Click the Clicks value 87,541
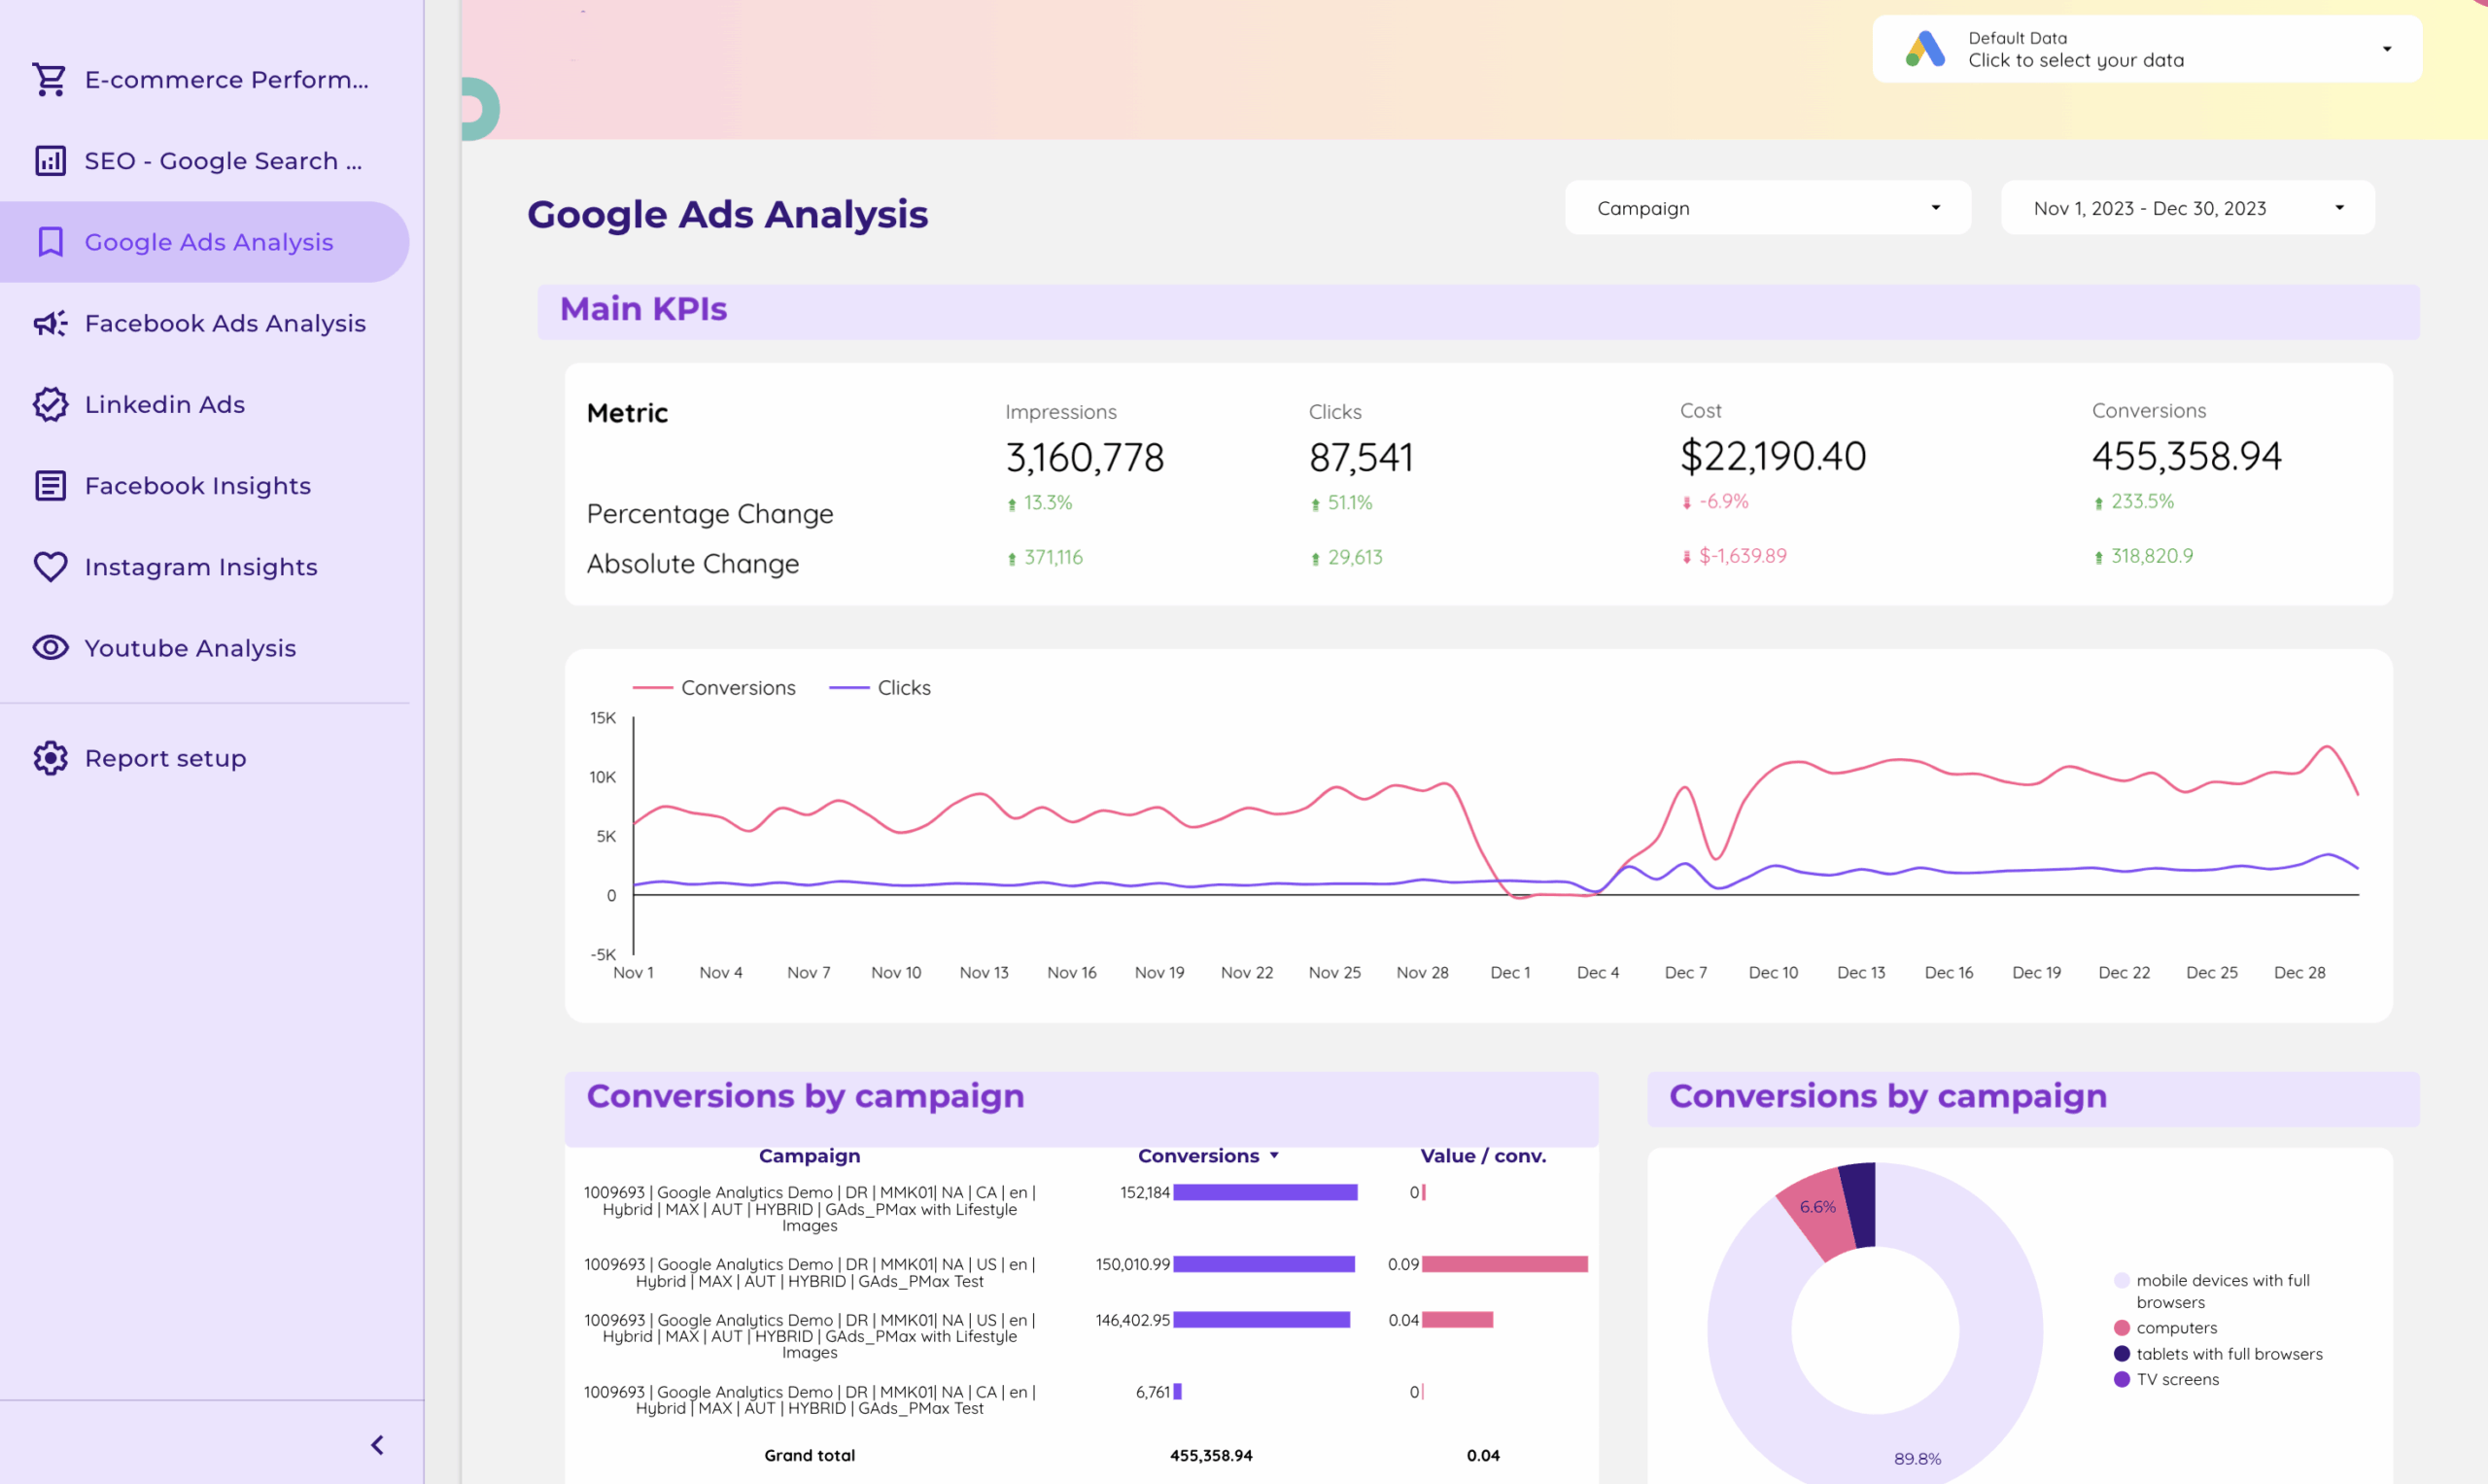The image size is (2488, 1484). click(x=1361, y=457)
